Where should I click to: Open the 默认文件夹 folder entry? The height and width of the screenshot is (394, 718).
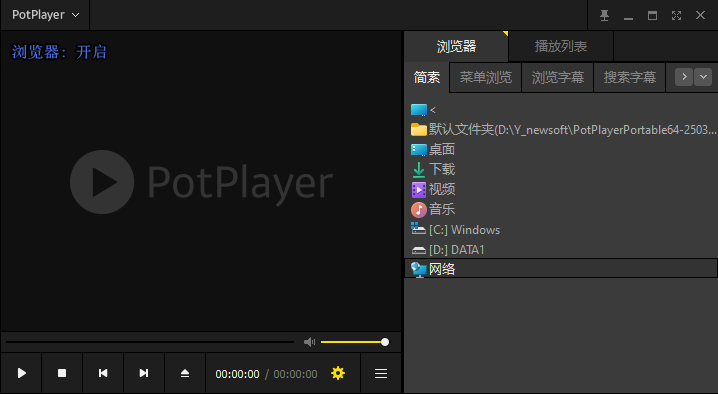(561, 130)
